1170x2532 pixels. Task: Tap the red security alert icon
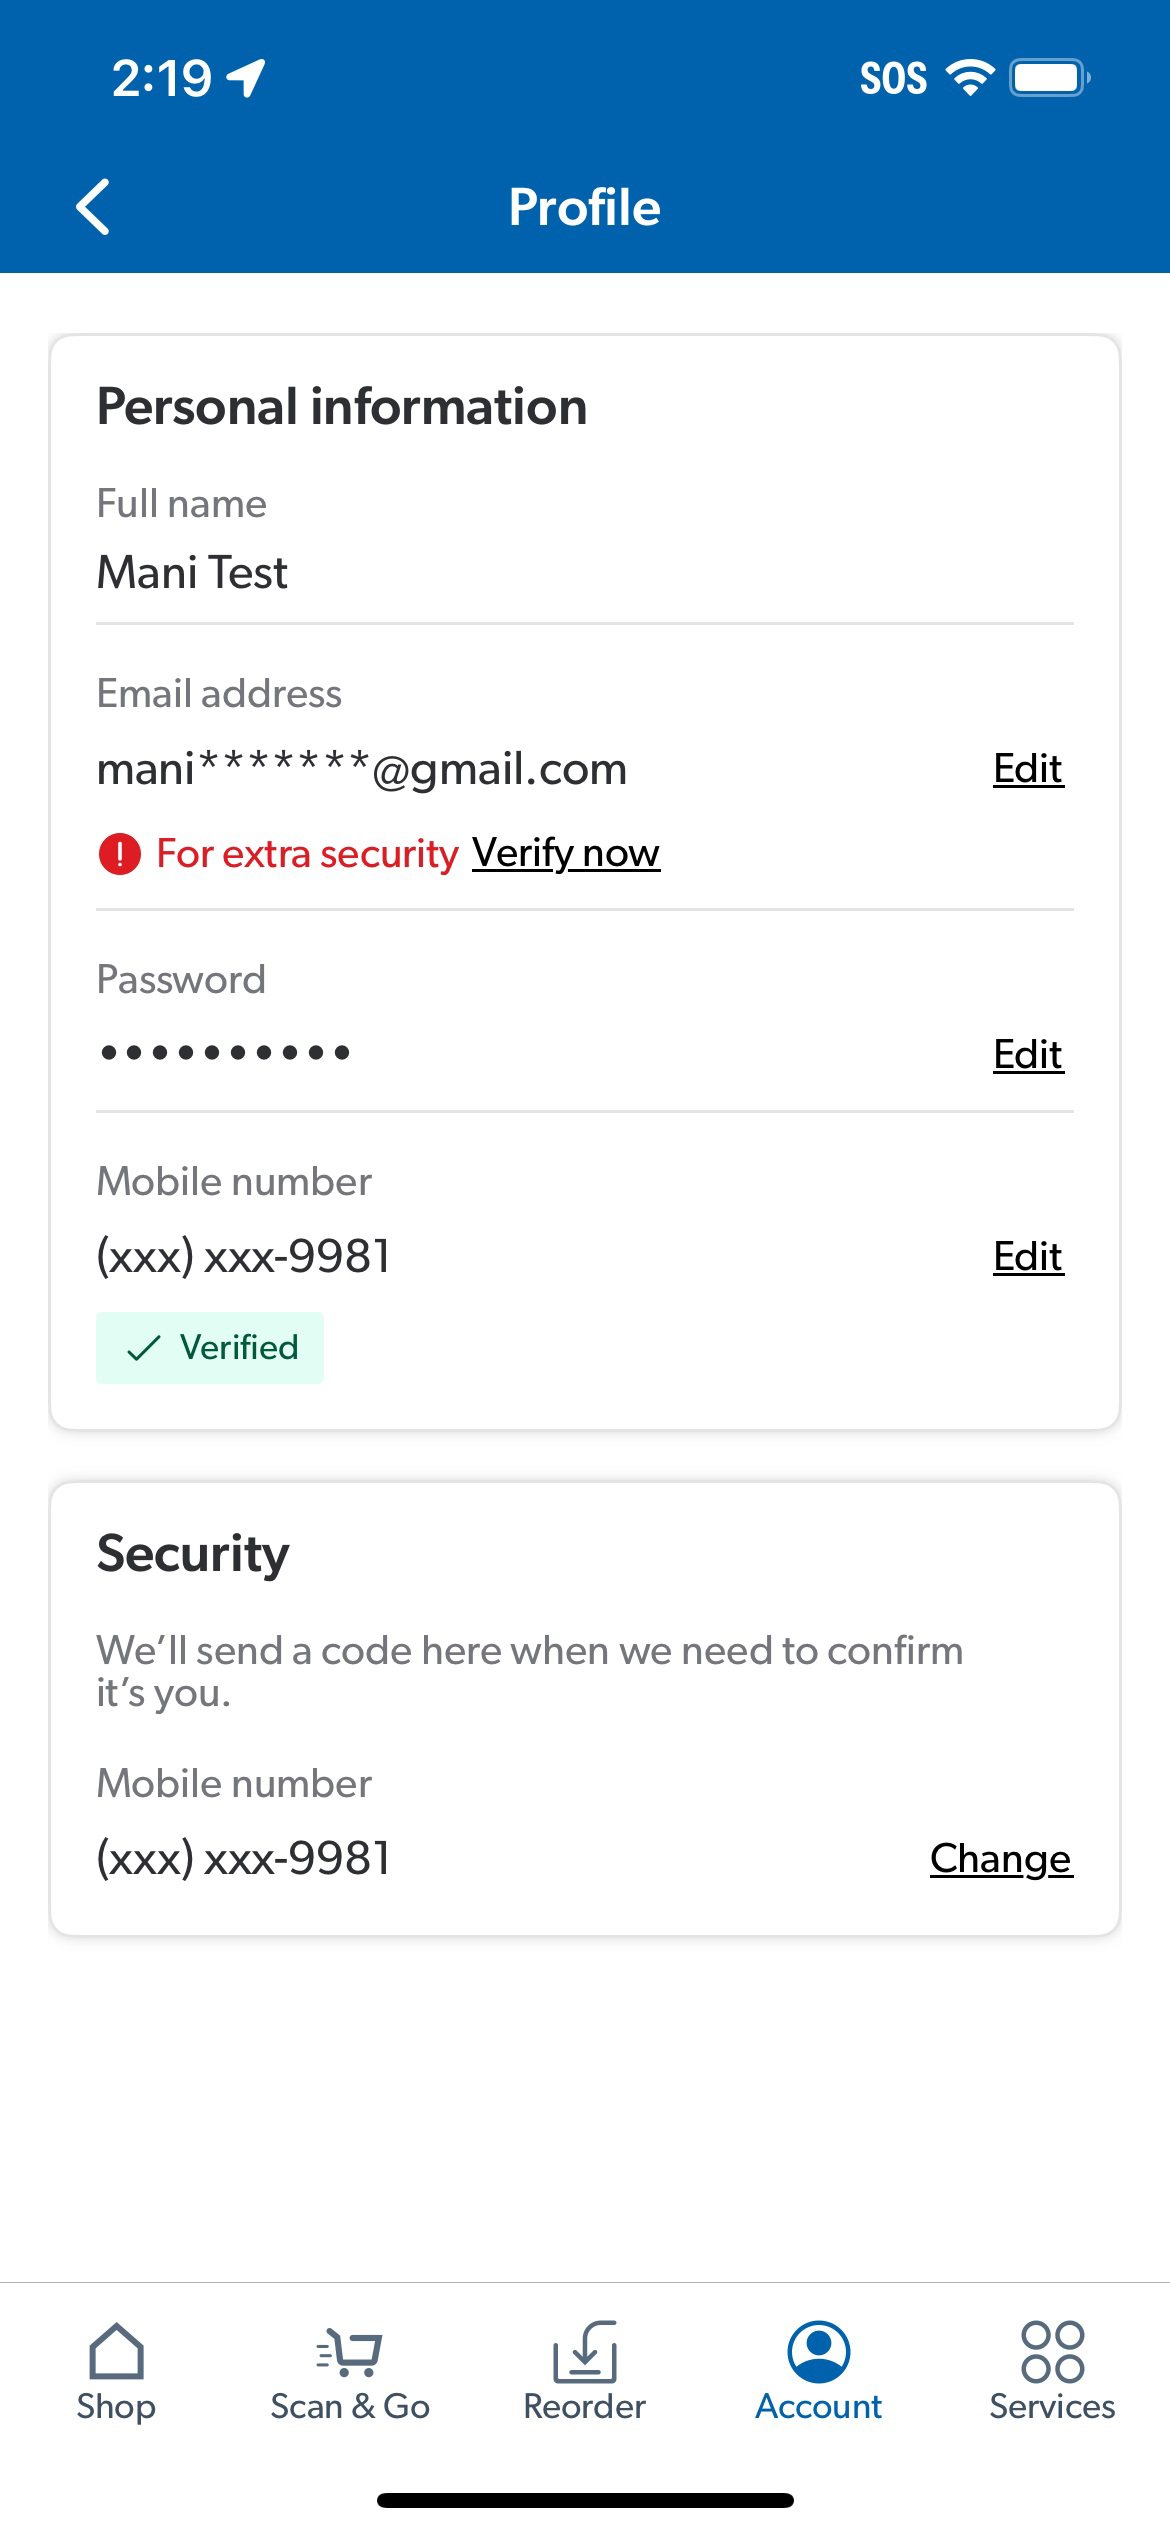point(120,854)
